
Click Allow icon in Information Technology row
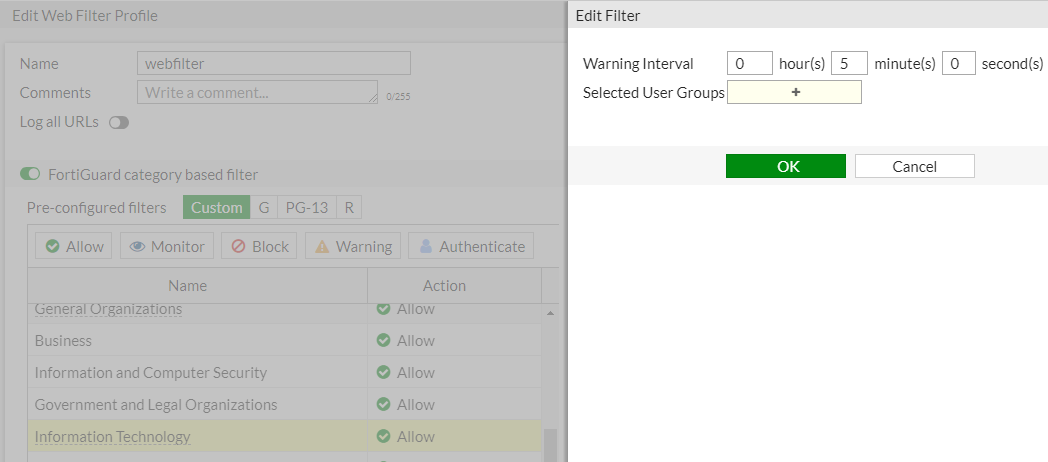383,437
